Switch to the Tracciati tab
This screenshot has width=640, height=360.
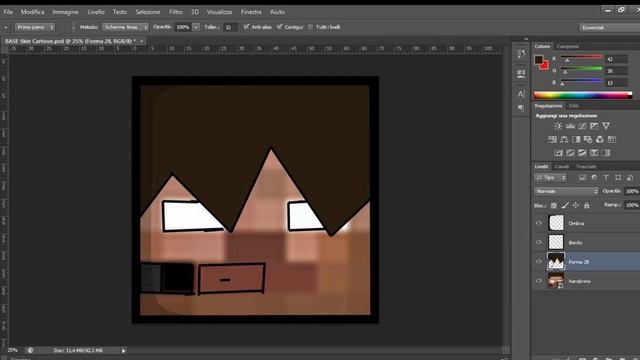click(x=586, y=167)
